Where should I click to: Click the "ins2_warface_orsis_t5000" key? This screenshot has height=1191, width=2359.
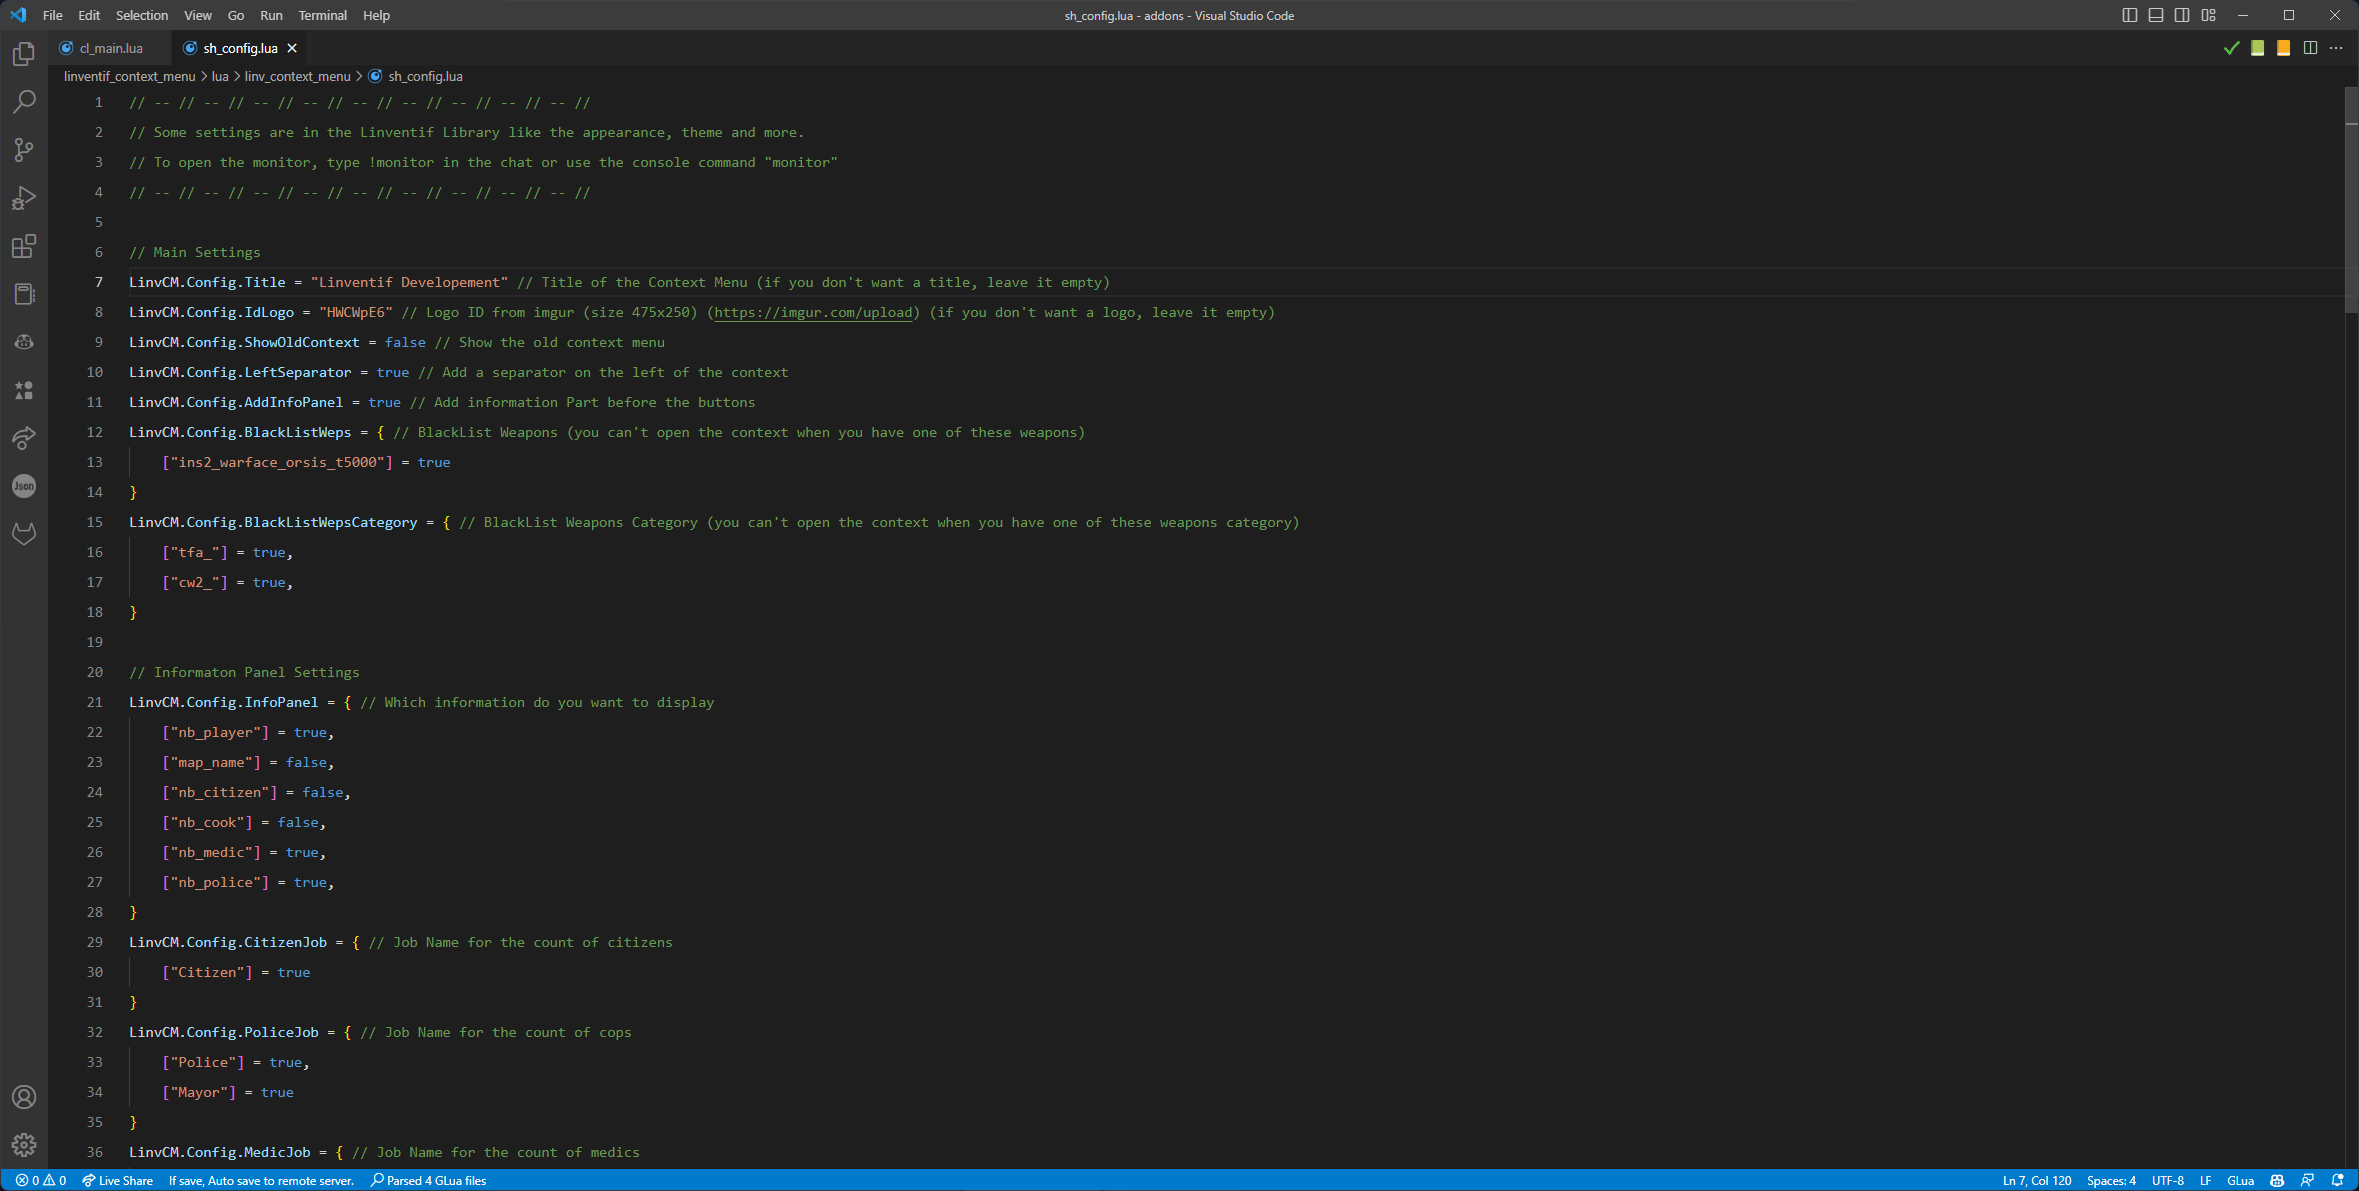[x=278, y=463]
